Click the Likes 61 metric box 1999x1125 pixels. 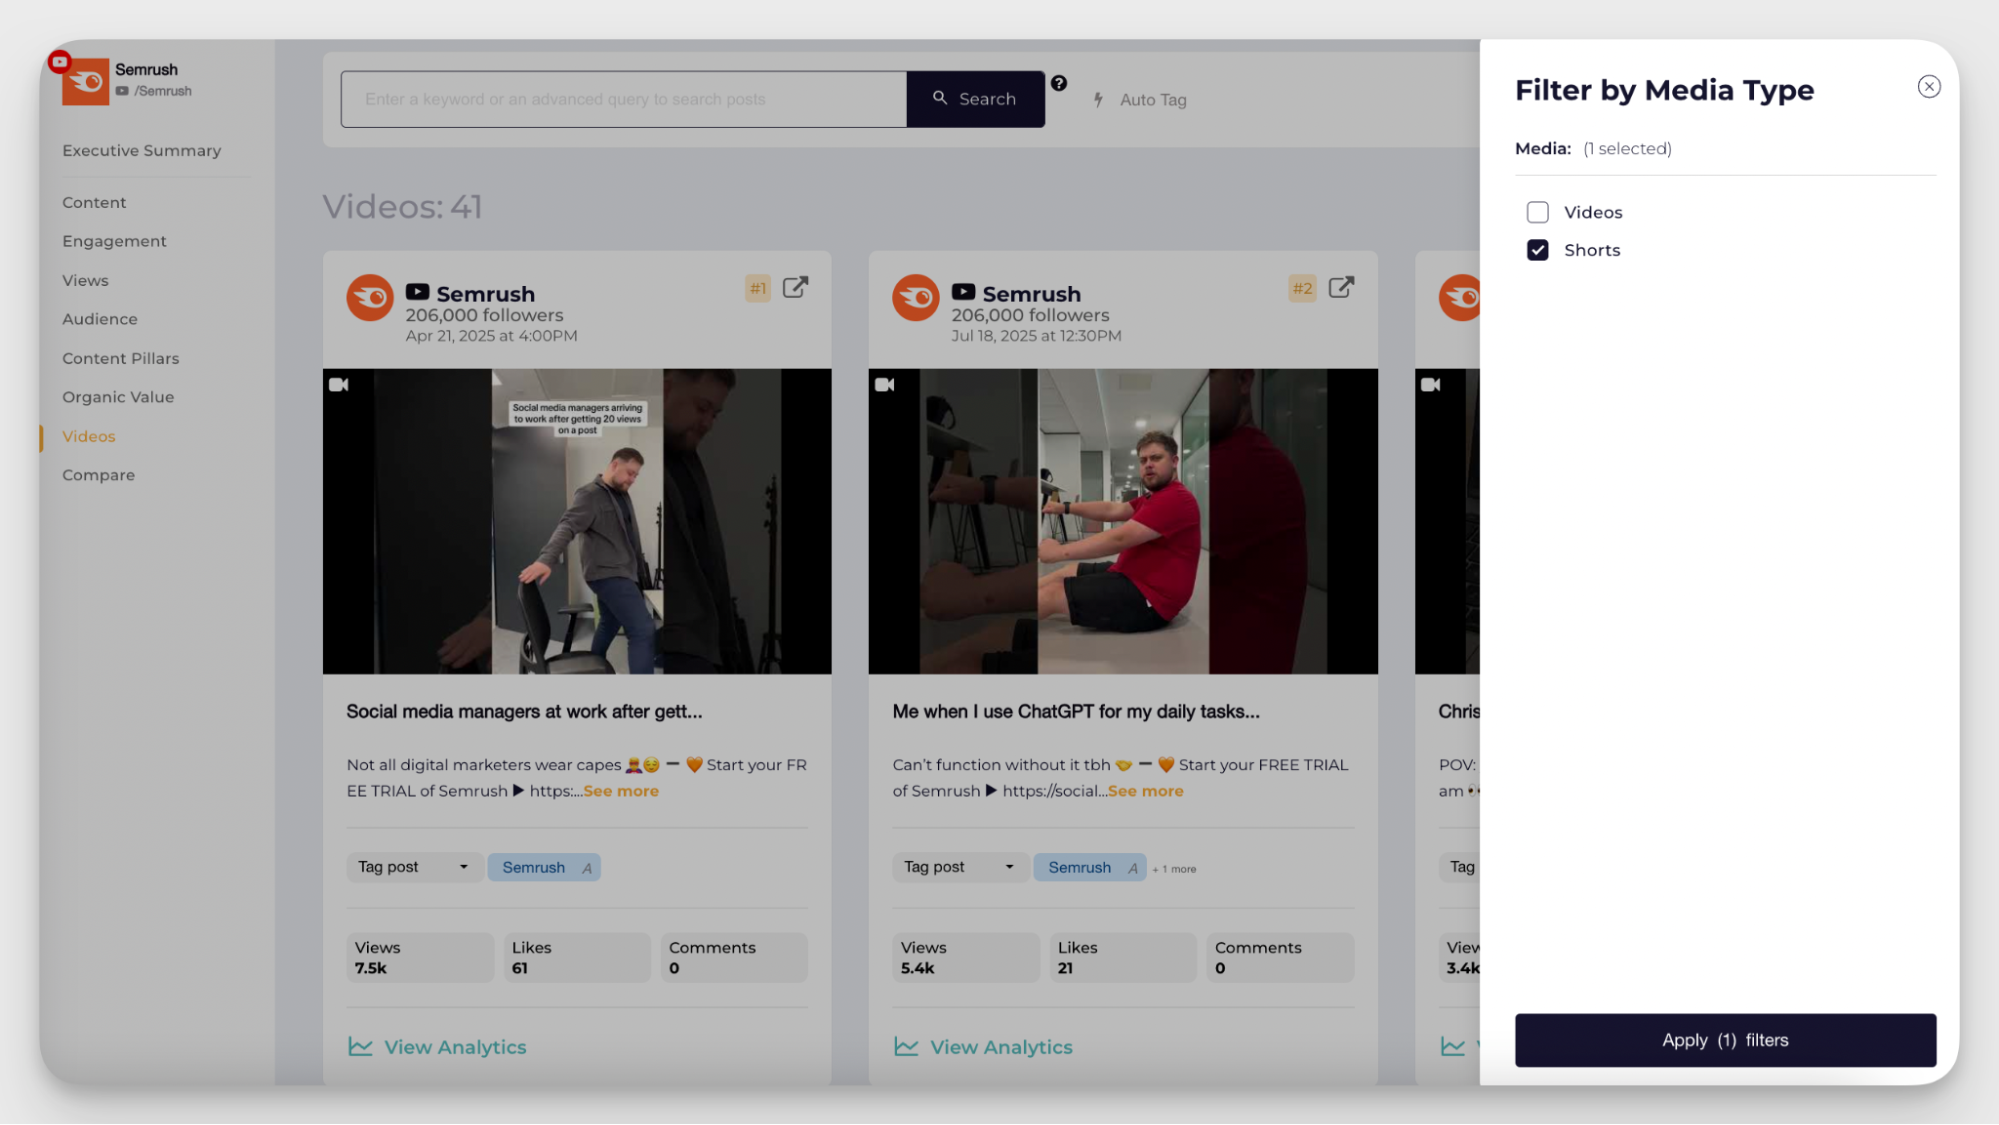click(577, 957)
